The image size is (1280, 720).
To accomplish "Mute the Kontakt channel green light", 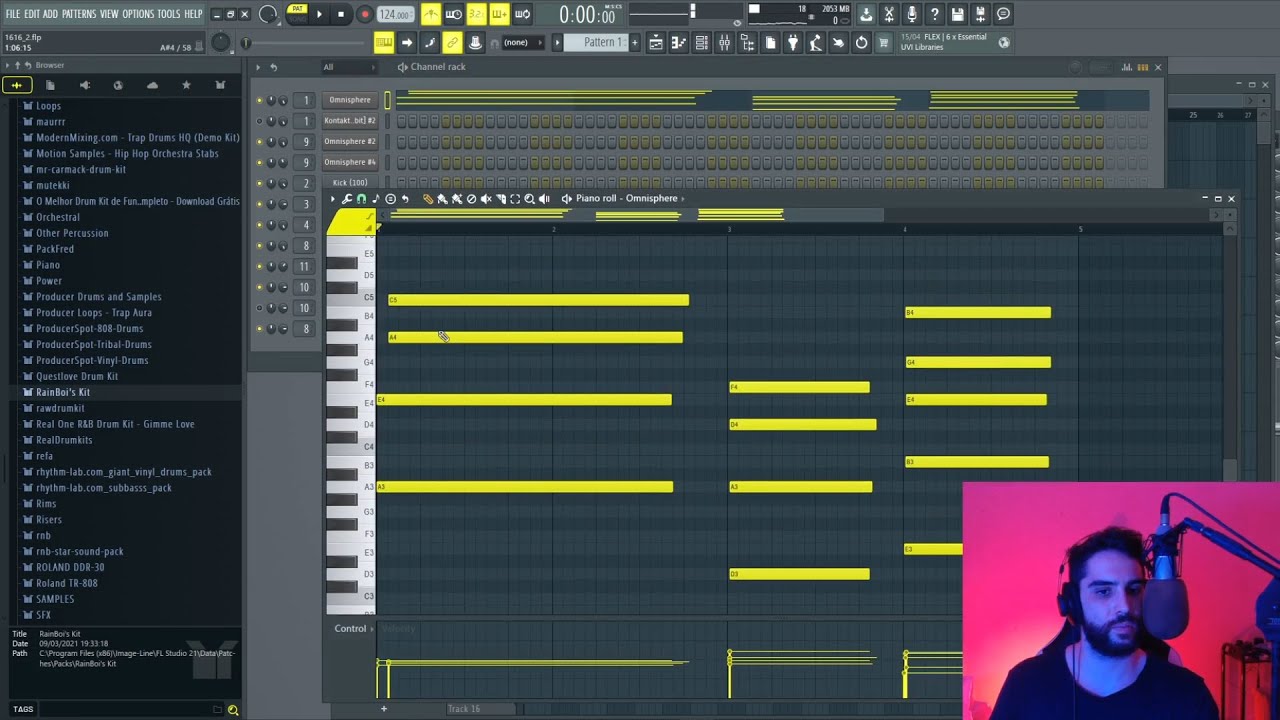I will click(x=259, y=121).
